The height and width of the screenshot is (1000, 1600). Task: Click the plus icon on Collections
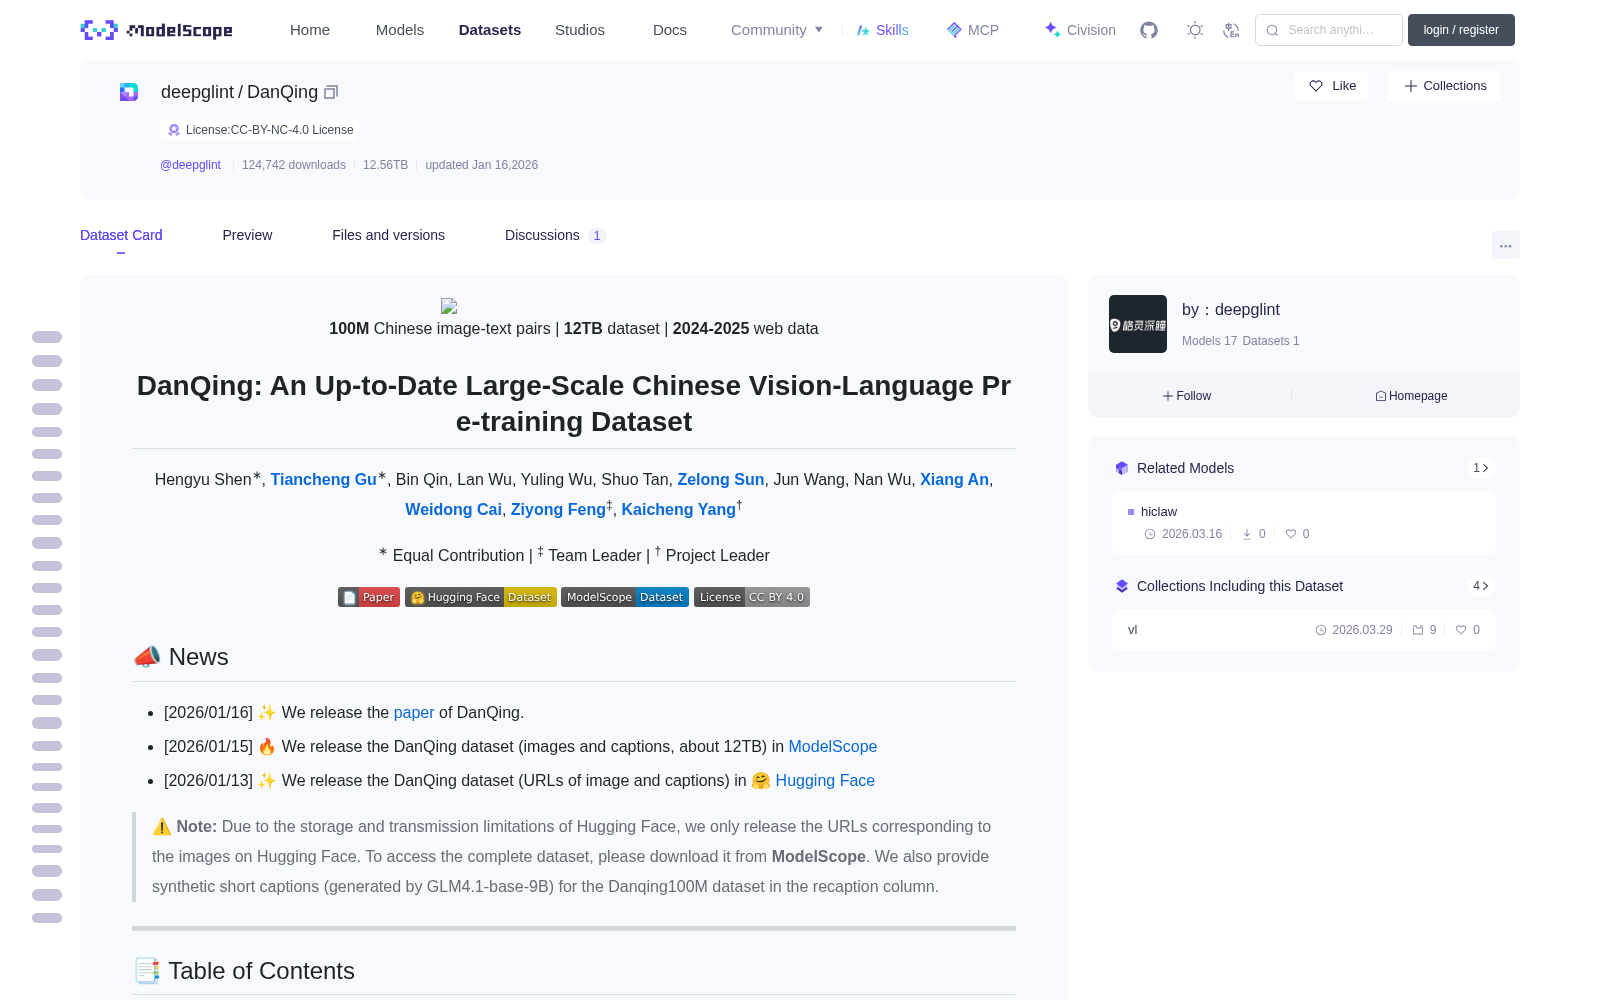(x=1411, y=86)
